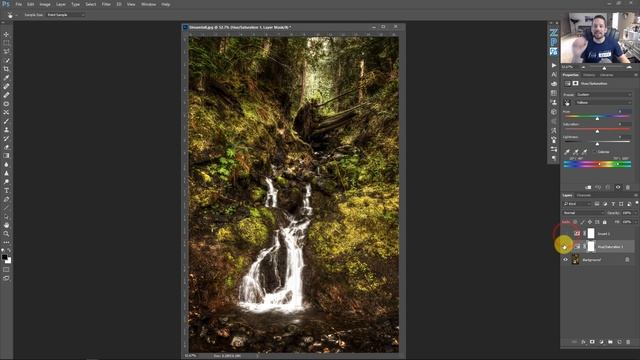Open the Filter menu
Image resolution: width=640 pixels, height=360 pixels.
(x=106, y=4)
